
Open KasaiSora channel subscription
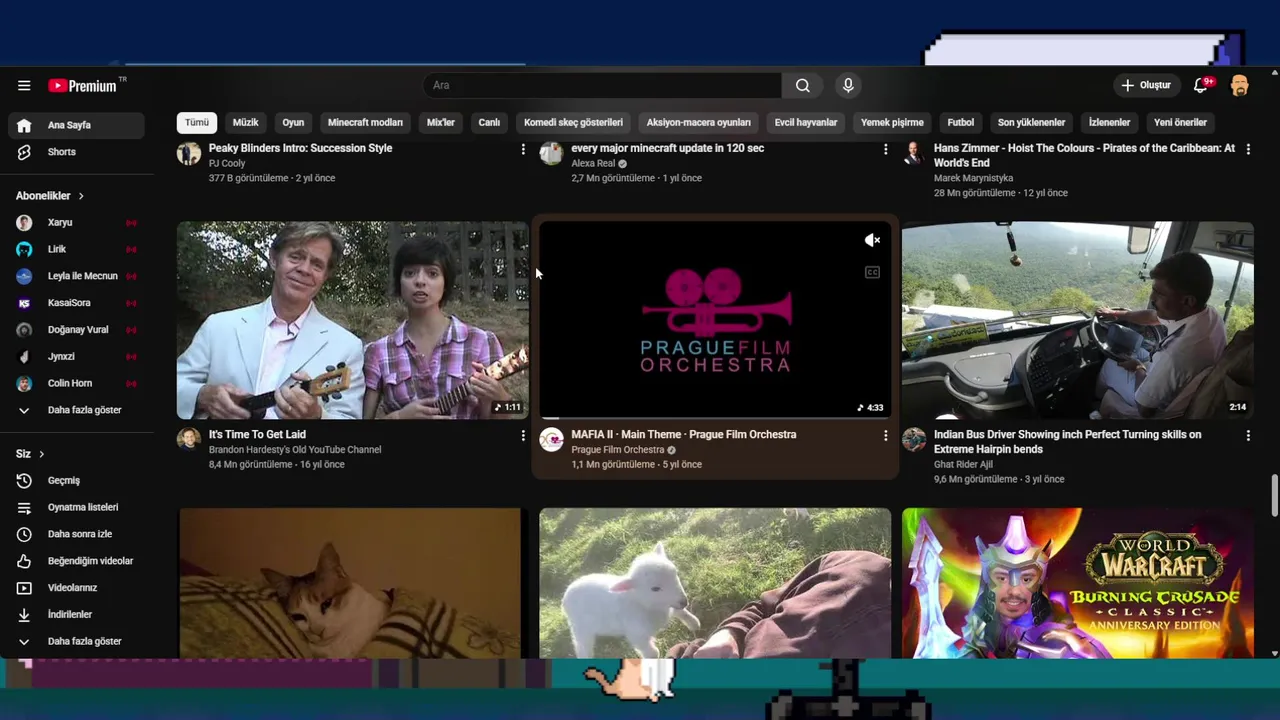point(77,303)
